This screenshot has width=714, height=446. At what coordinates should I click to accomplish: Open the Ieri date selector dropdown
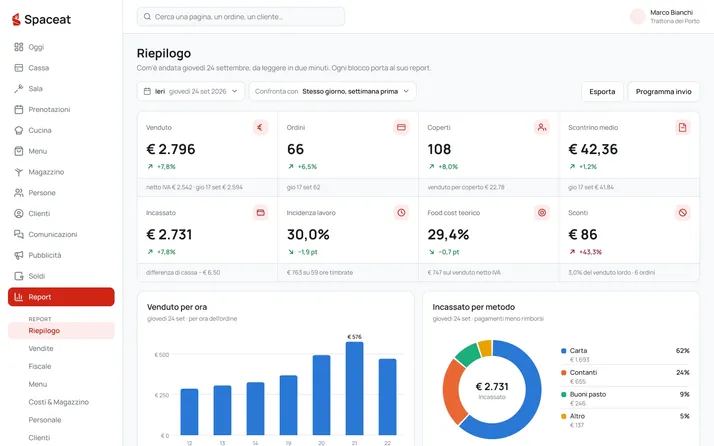tap(191, 92)
